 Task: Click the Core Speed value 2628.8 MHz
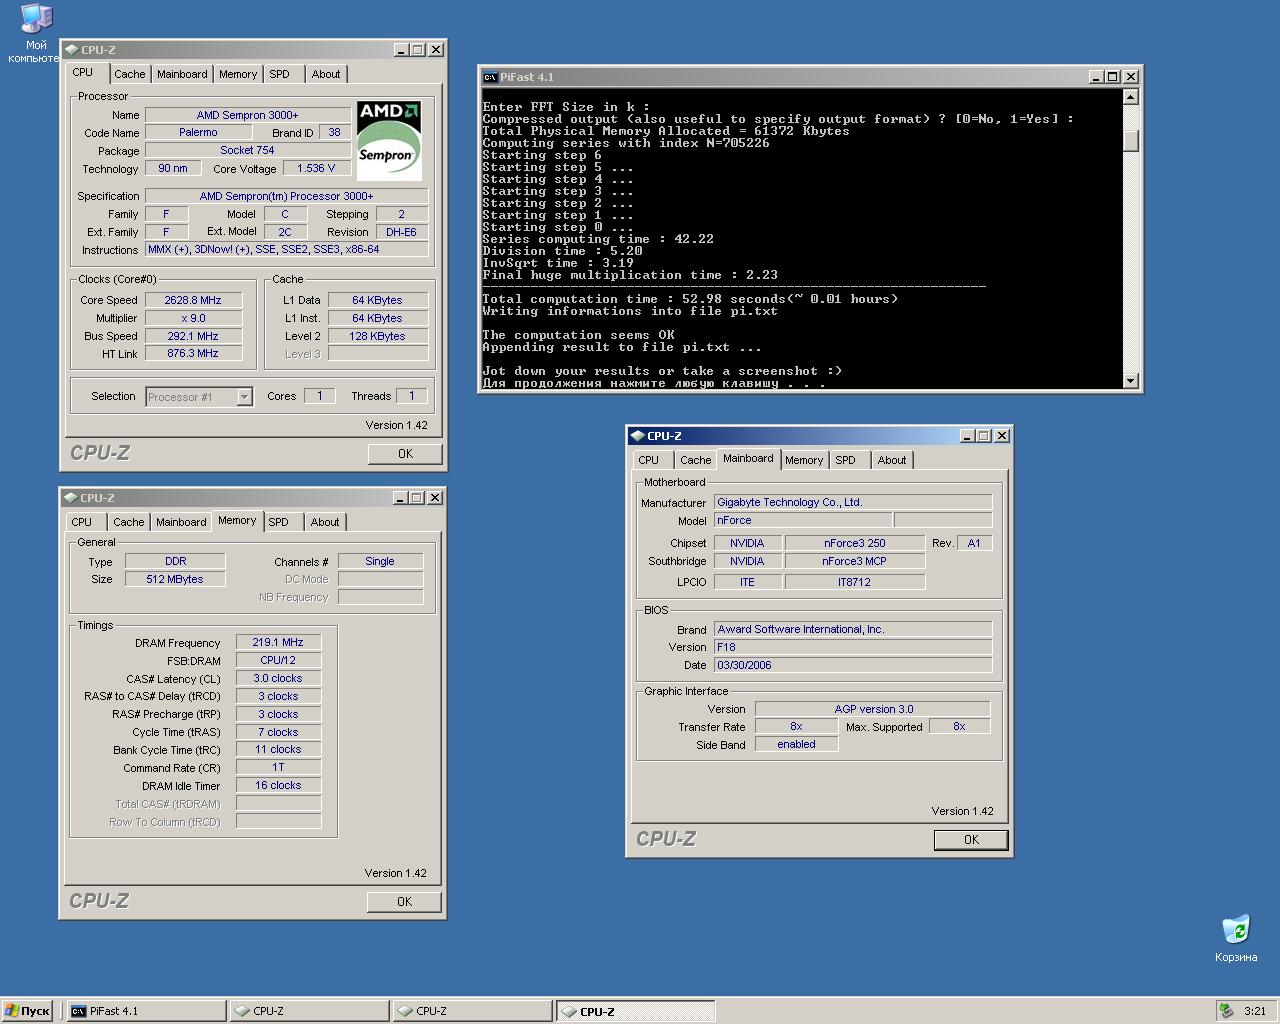click(x=194, y=300)
